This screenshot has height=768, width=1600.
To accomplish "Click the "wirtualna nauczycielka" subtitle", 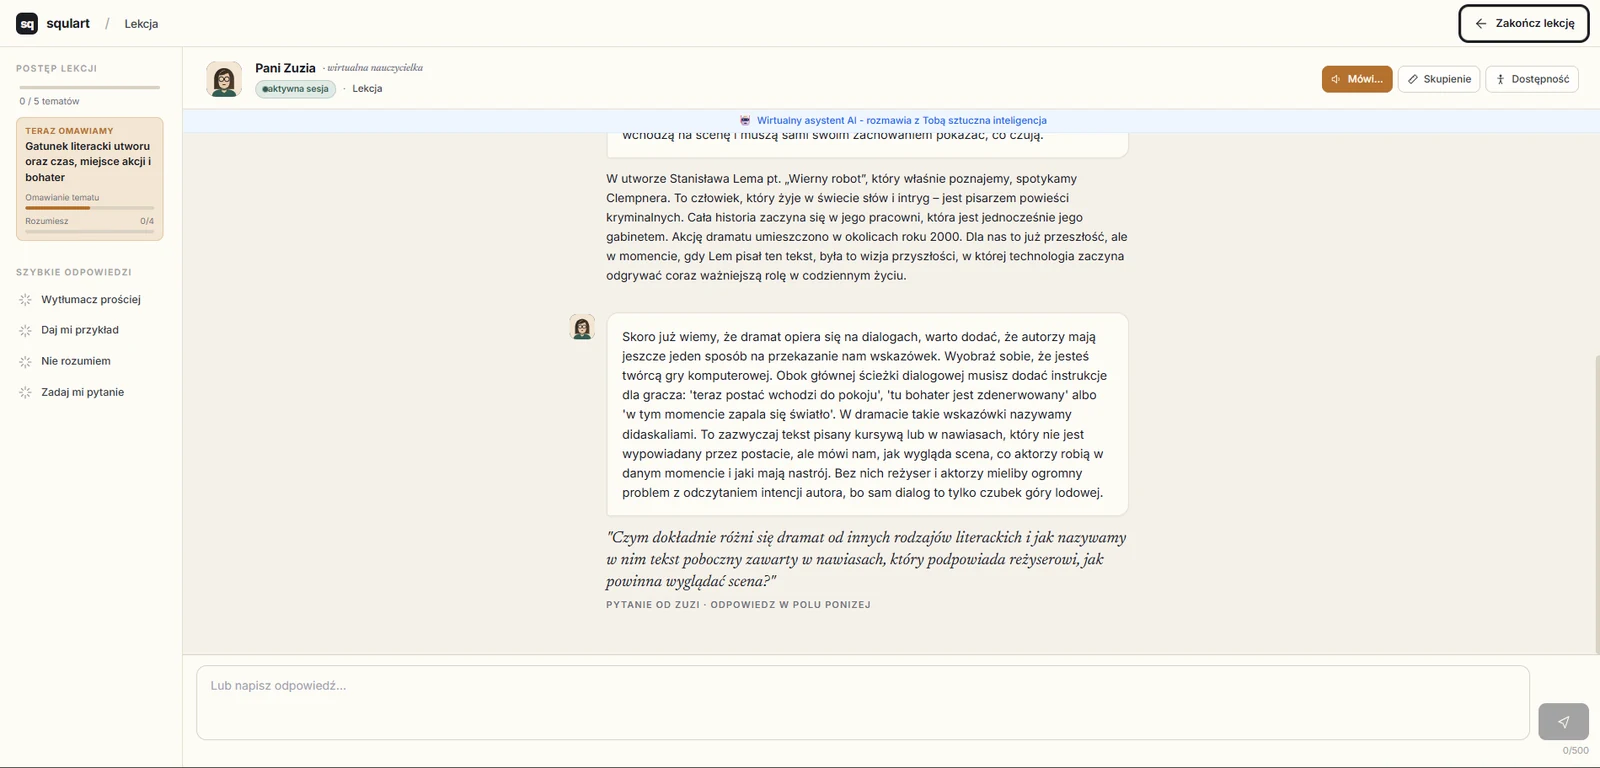I will coord(375,68).
